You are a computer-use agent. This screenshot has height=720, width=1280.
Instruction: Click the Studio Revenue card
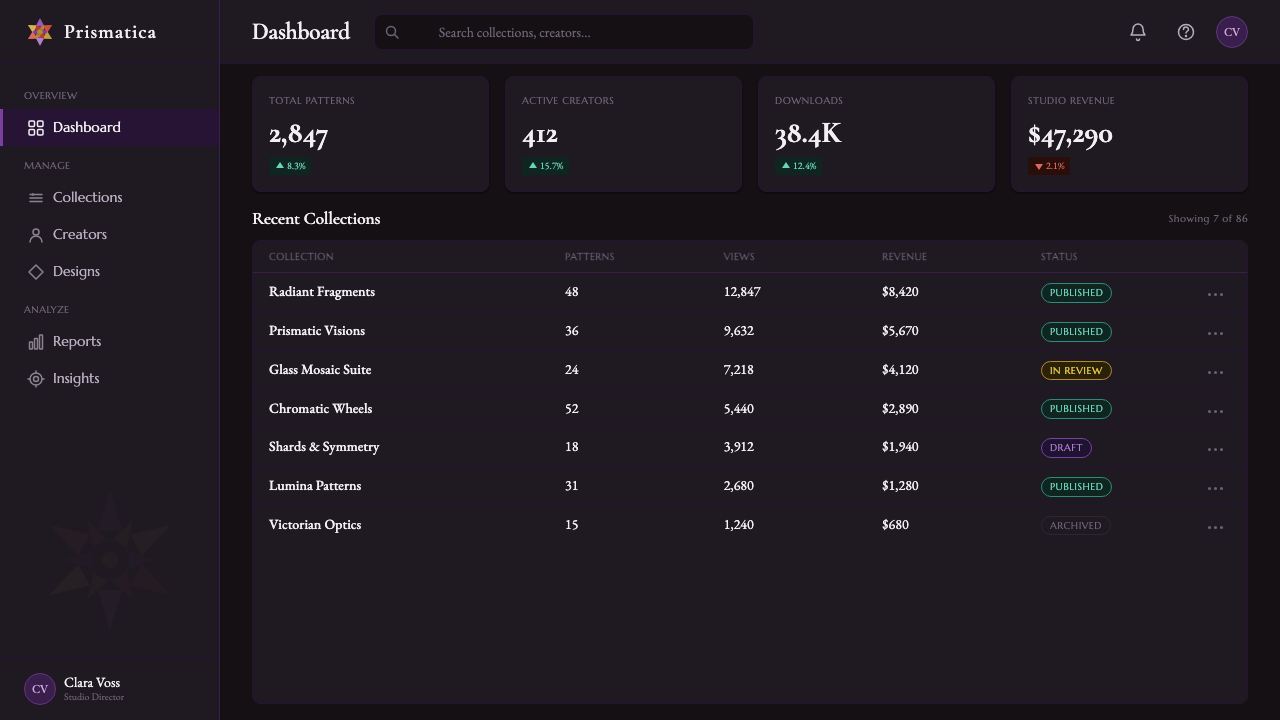(x=1129, y=134)
